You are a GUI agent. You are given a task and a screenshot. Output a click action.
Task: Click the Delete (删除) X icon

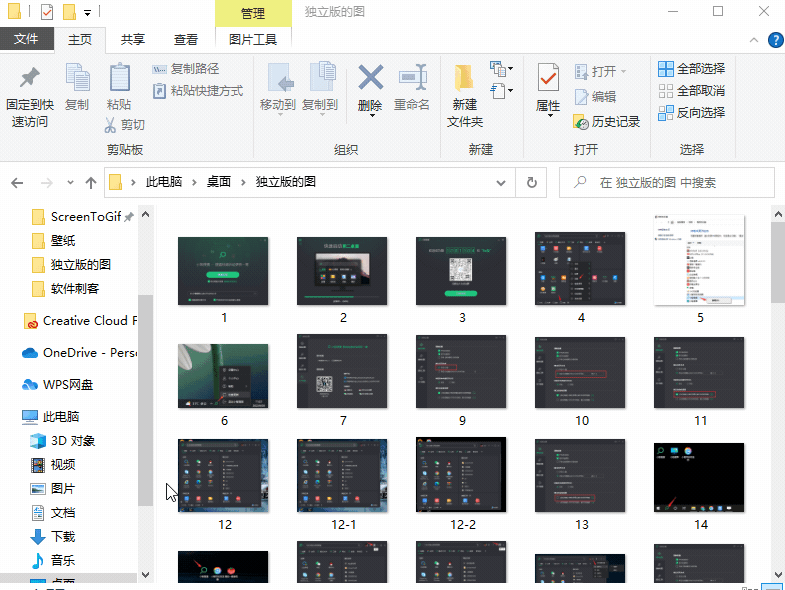pyautogui.click(x=370, y=78)
